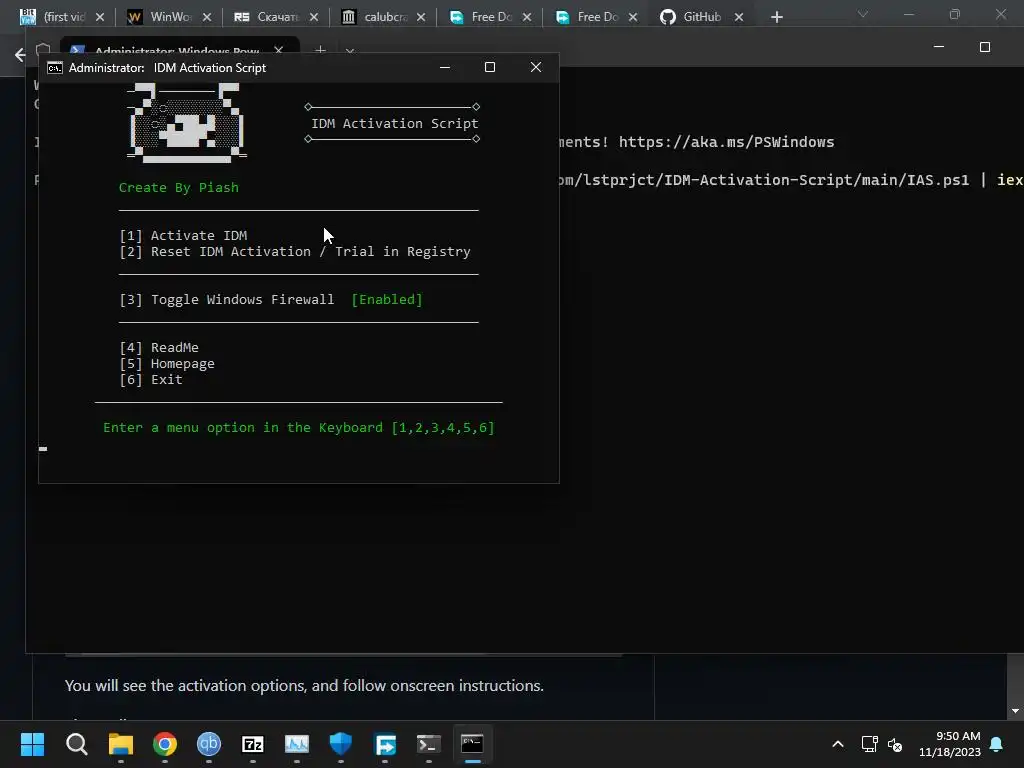The image size is (1024, 768).
Task: Click the 'You will see the activation options' sentence
Action: (x=304, y=685)
